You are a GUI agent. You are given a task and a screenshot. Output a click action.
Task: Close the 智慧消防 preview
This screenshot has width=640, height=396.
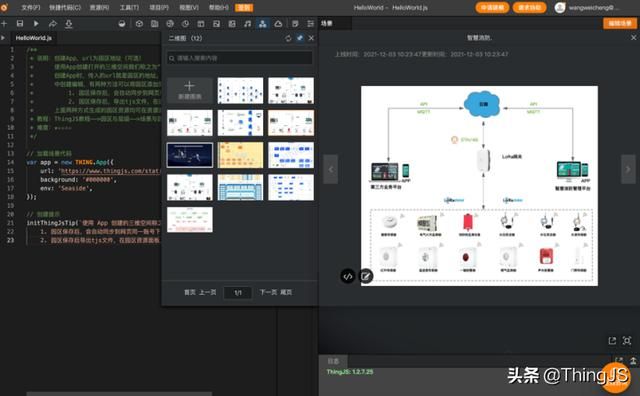pos(633,38)
